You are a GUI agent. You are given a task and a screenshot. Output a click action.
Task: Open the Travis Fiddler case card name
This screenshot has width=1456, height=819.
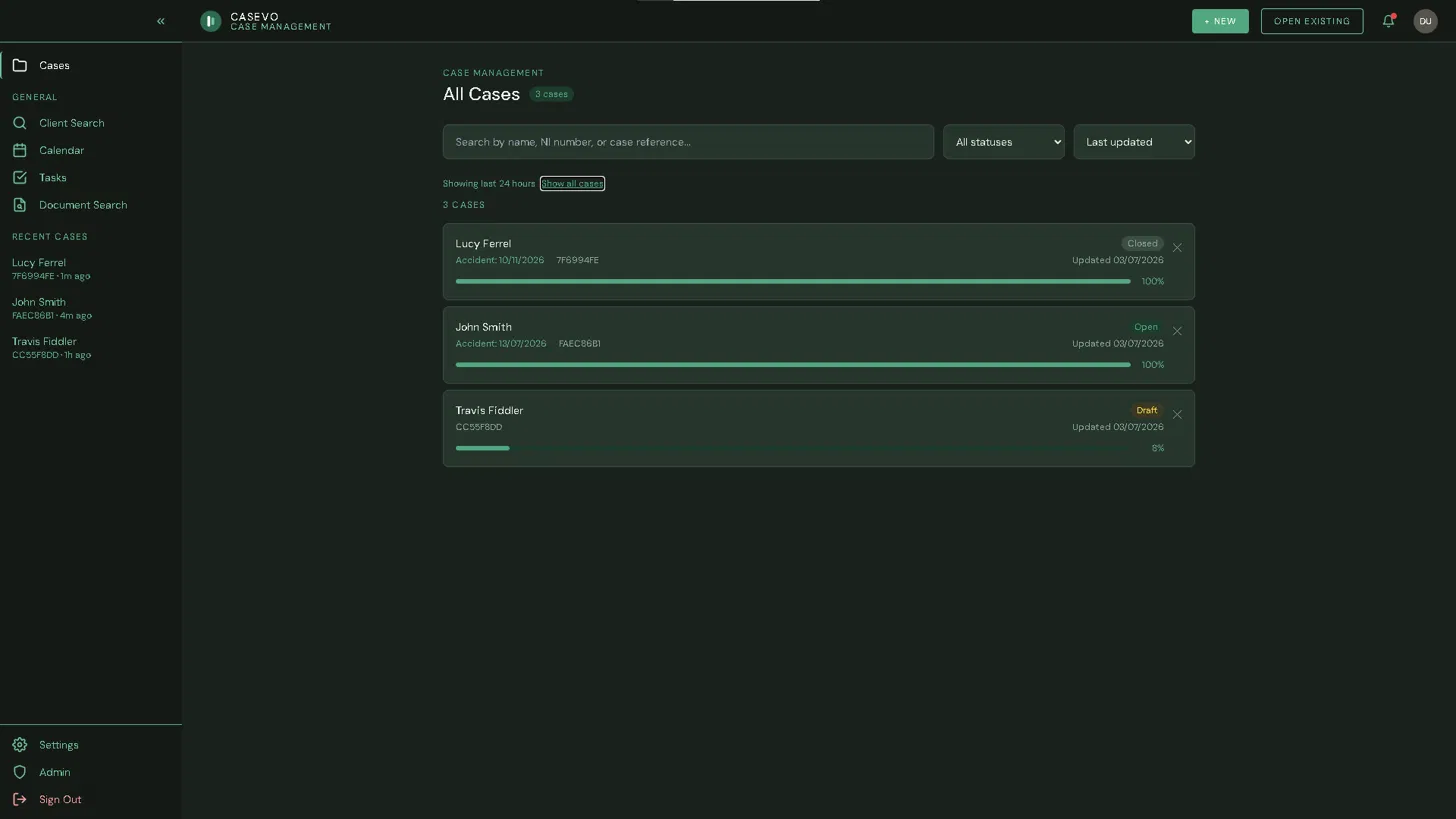point(489,411)
